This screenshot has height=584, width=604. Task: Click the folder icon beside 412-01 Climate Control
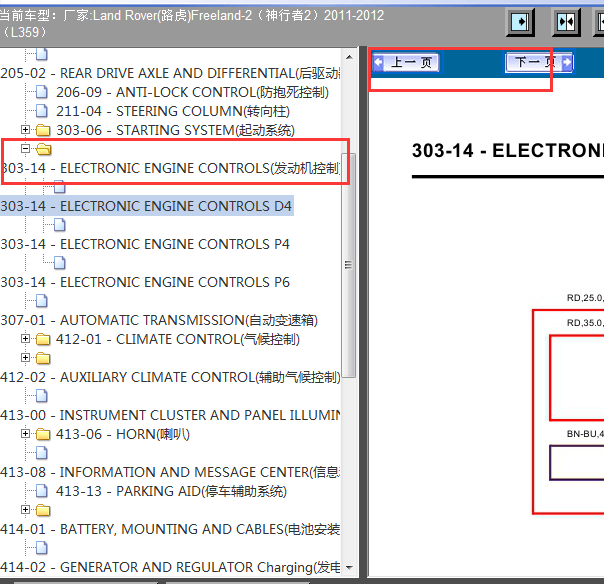click(43, 339)
